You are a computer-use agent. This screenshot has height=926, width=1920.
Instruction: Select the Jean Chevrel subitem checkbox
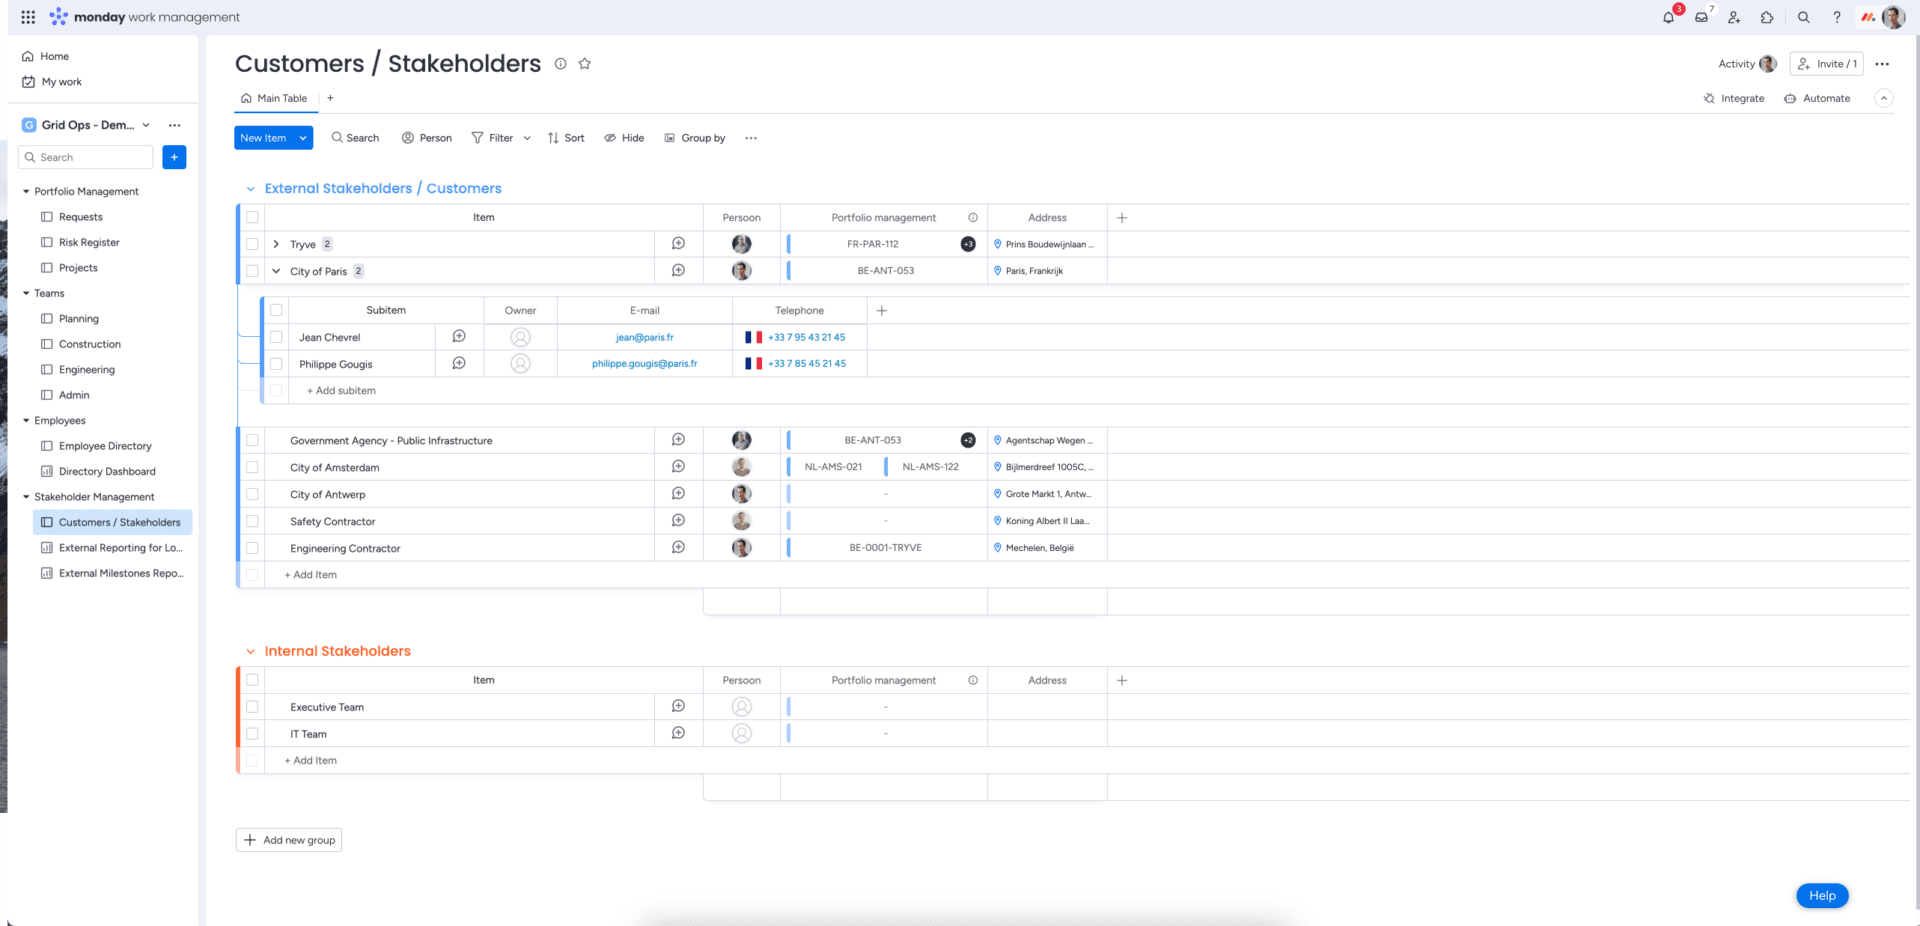pos(276,337)
